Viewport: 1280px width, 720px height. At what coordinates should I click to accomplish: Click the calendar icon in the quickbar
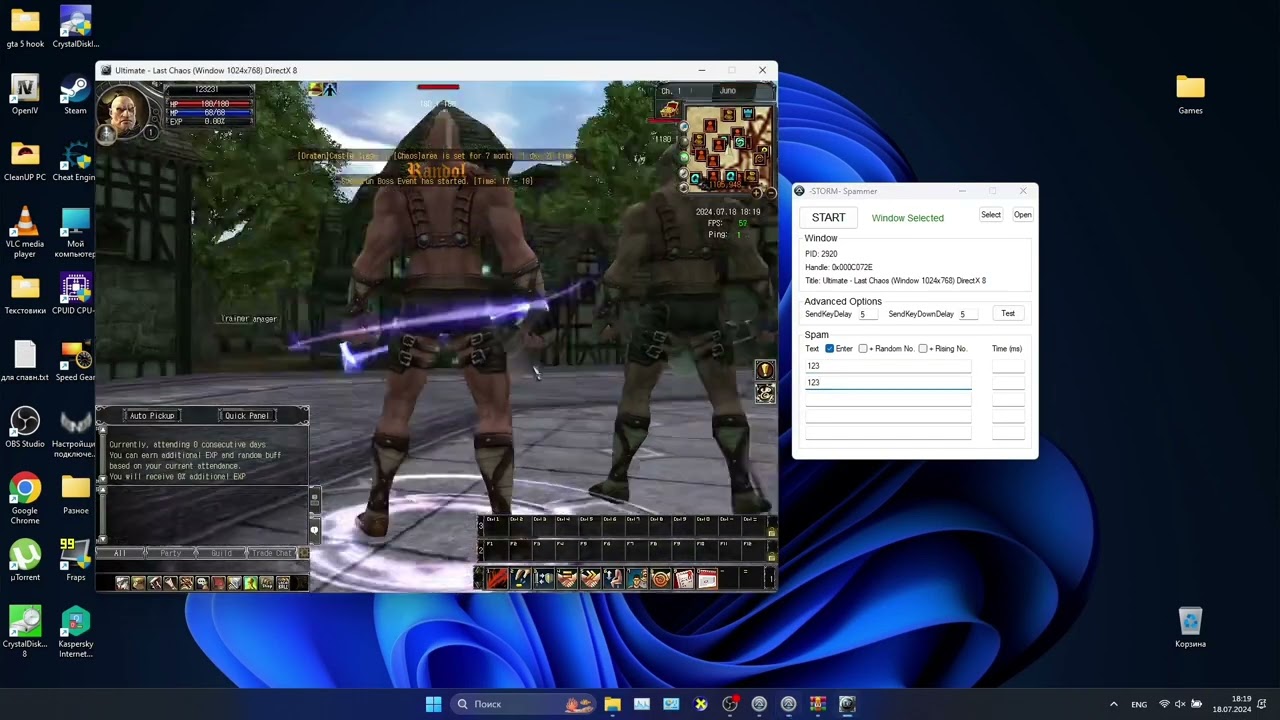(x=707, y=578)
